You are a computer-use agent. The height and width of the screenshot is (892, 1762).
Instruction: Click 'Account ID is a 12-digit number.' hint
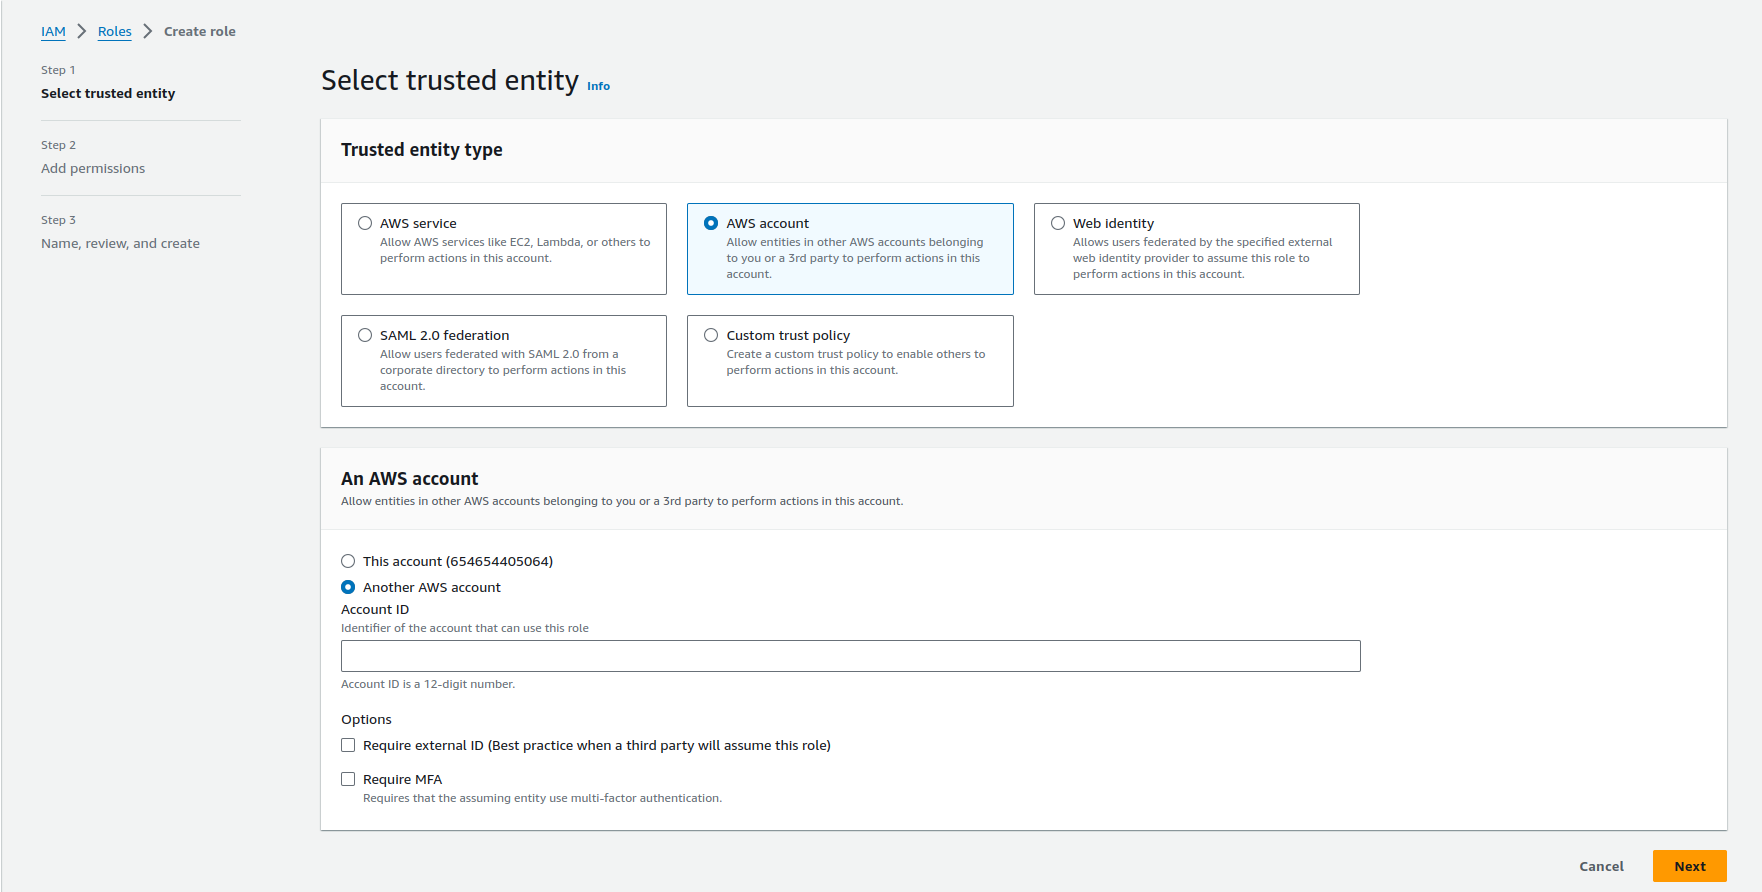[428, 684]
